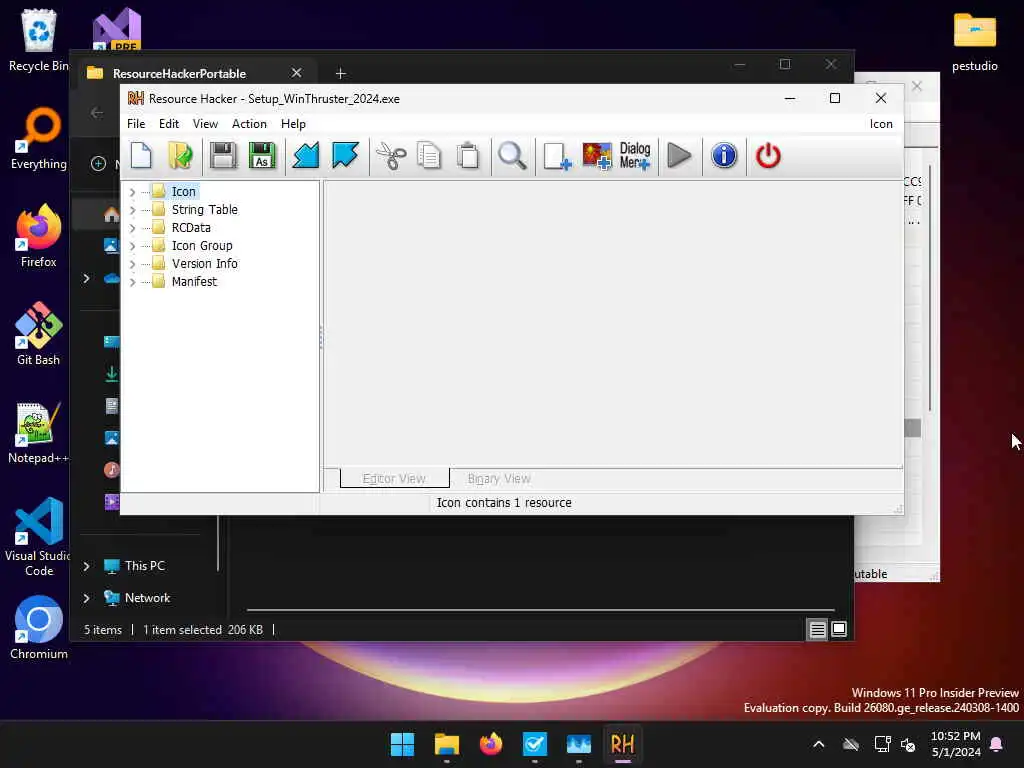Image resolution: width=1024 pixels, height=768 pixels.
Task: Open the Visual Studio Code desktop shortcut
Action: point(39,537)
